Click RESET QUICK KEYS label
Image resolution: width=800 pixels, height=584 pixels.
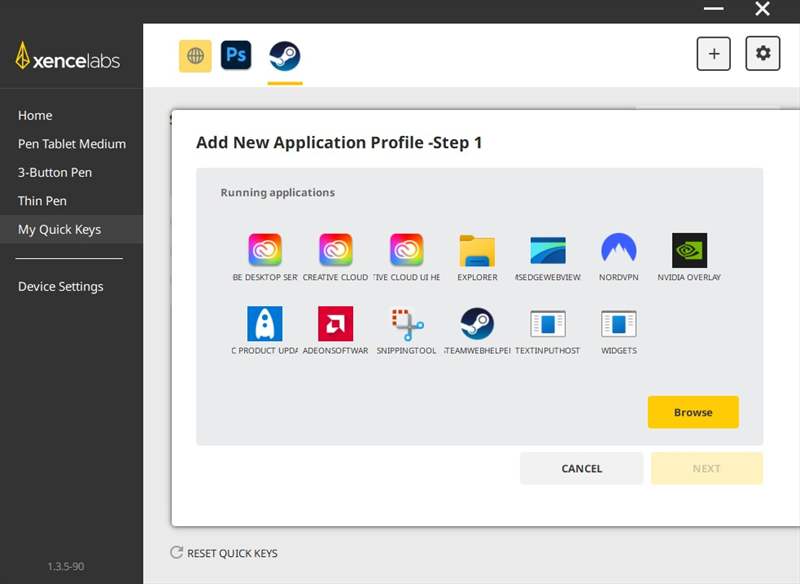[x=232, y=553]
